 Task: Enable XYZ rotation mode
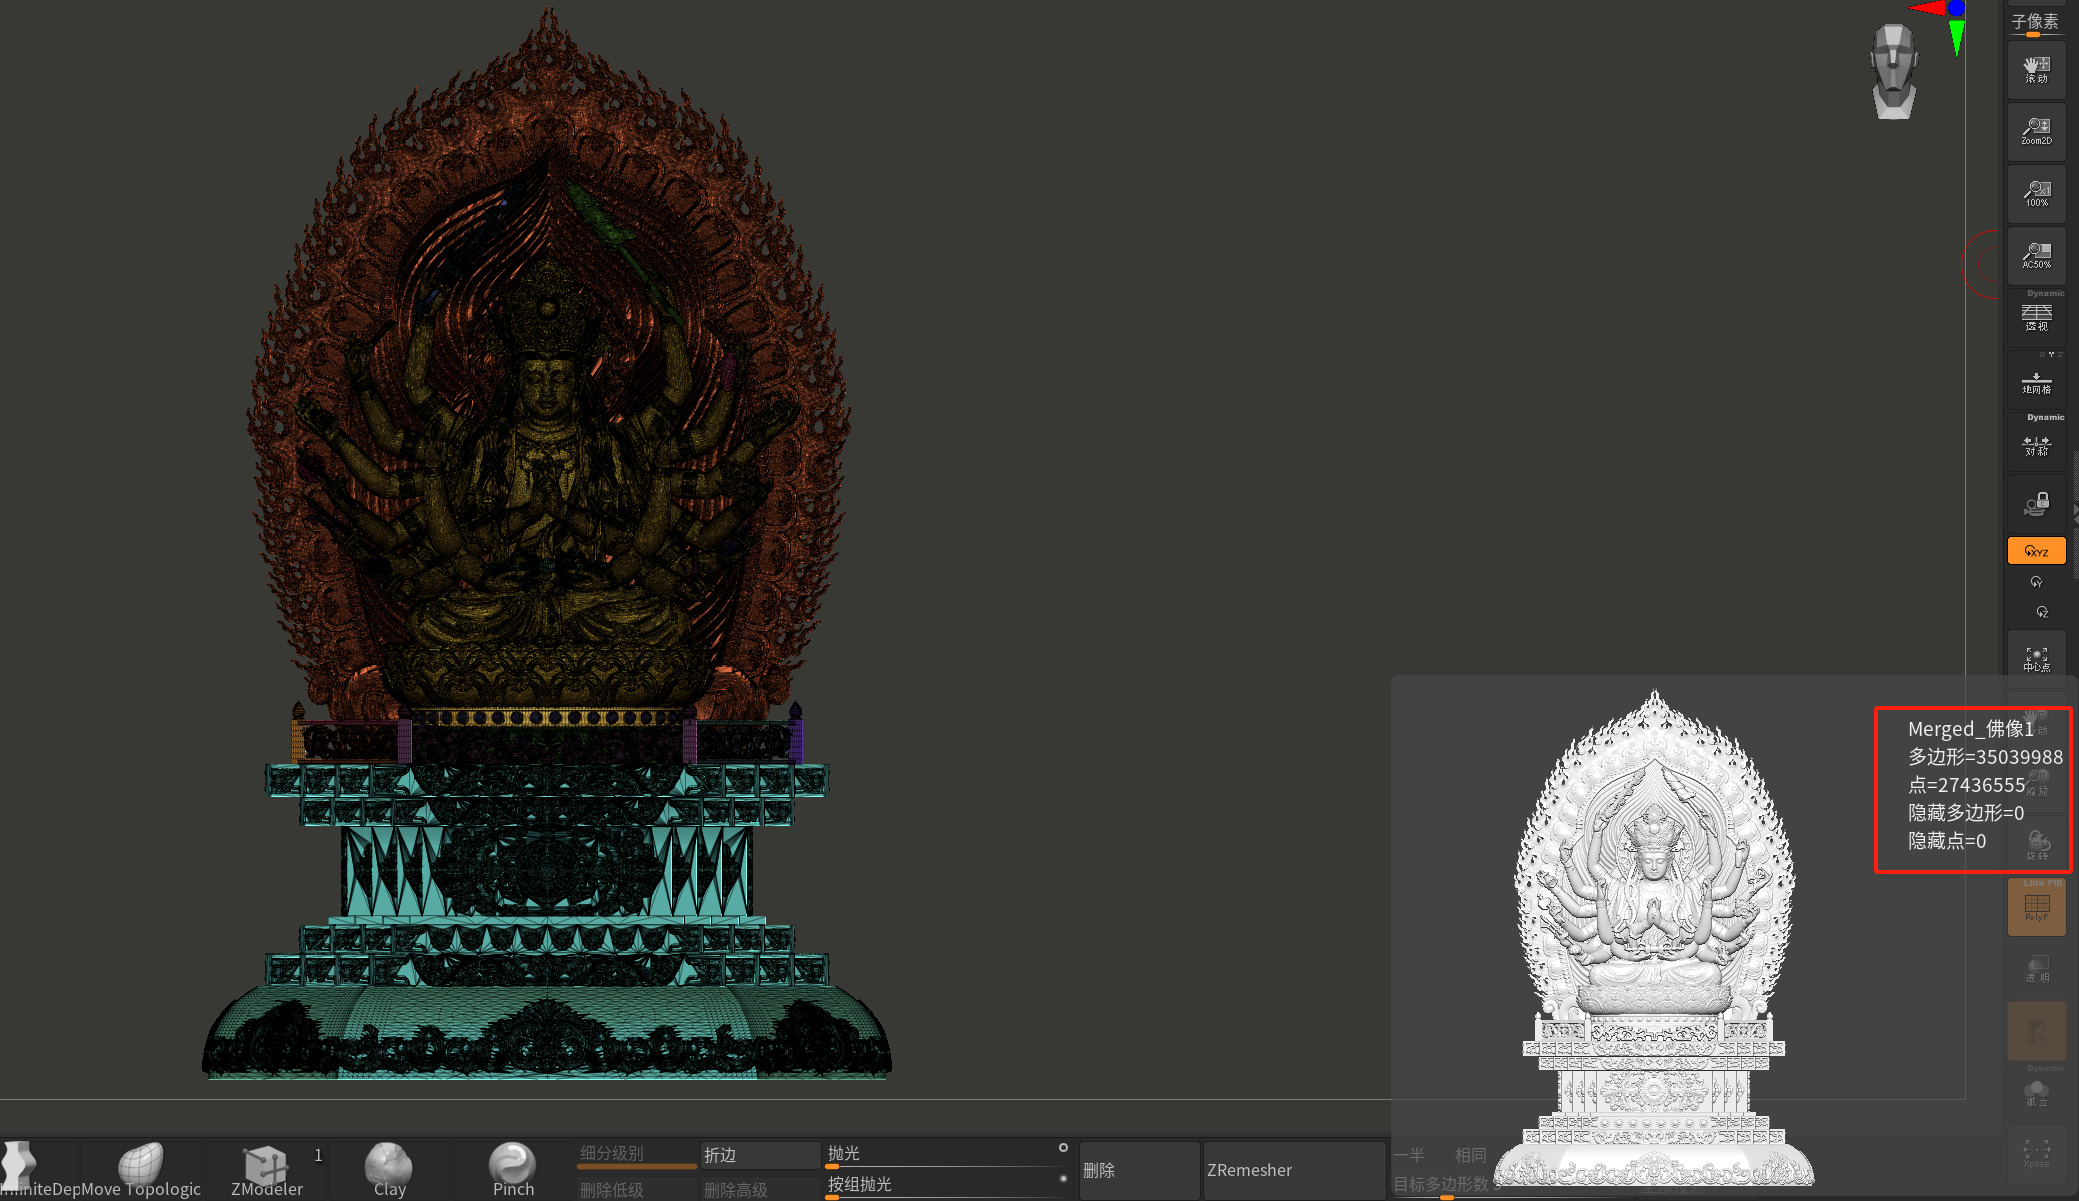coord(2036,551)
